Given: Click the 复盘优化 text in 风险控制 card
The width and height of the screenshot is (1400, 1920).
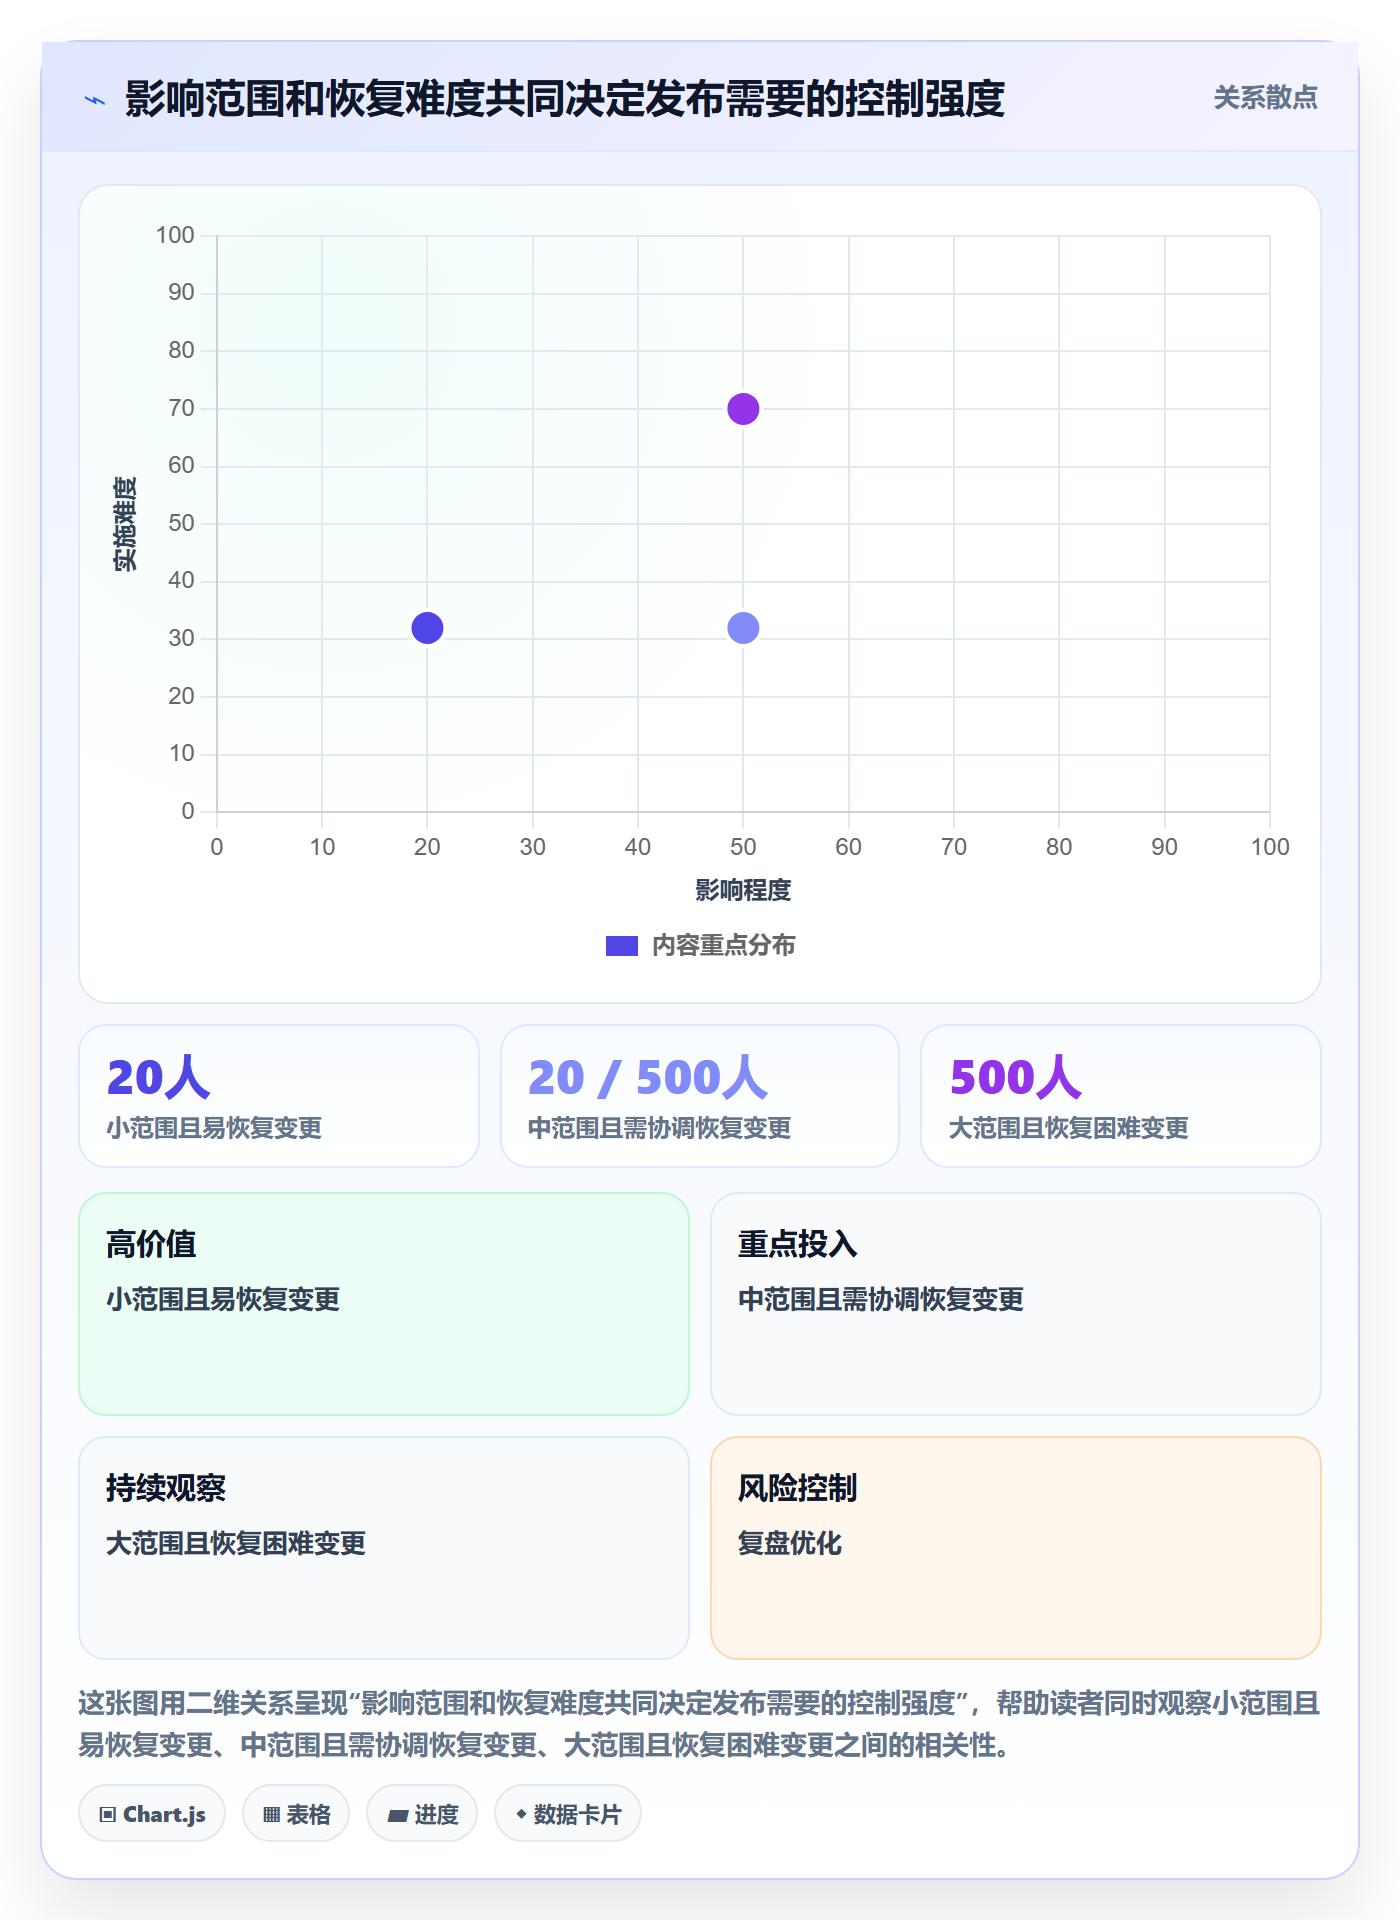Looking at the screenshot, I should coord(790,1543).
